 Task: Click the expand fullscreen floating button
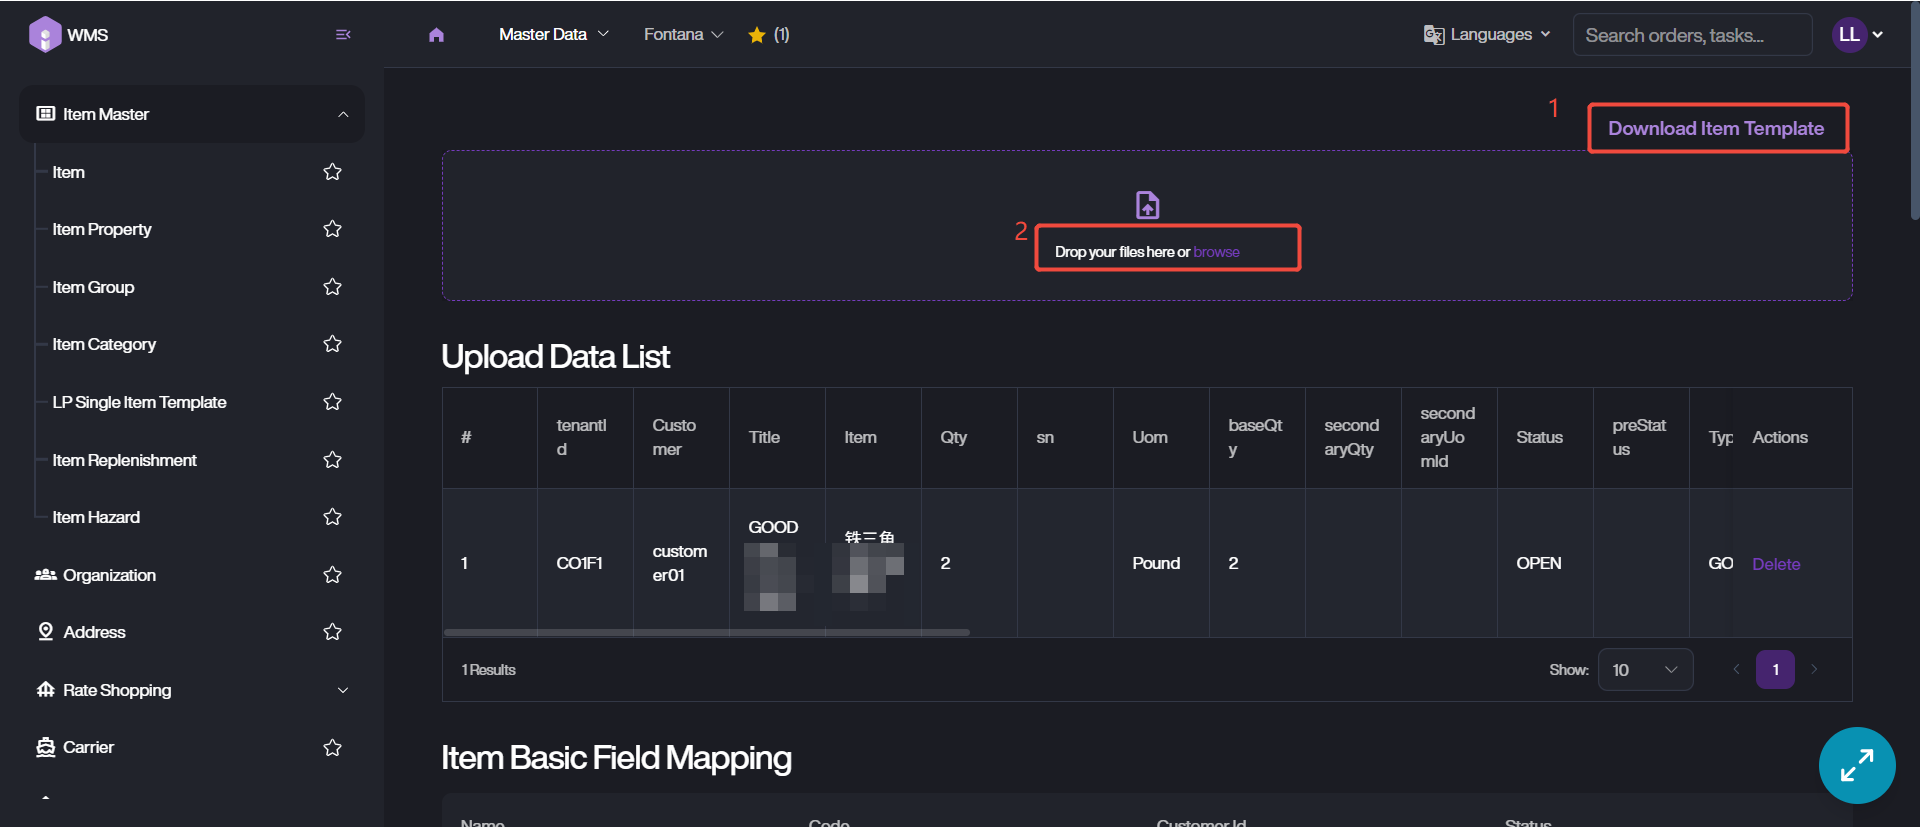[x=1856, y=765]
